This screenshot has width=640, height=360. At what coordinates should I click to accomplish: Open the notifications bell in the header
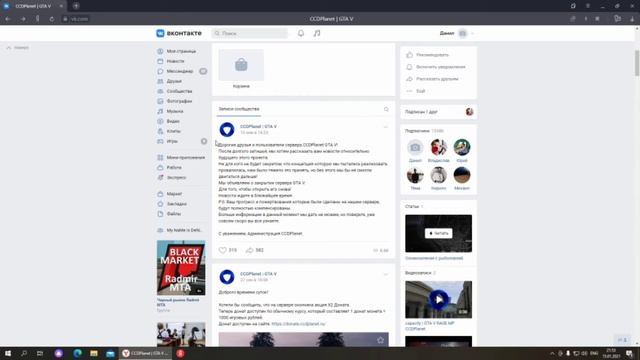click(x=301, y=33)
